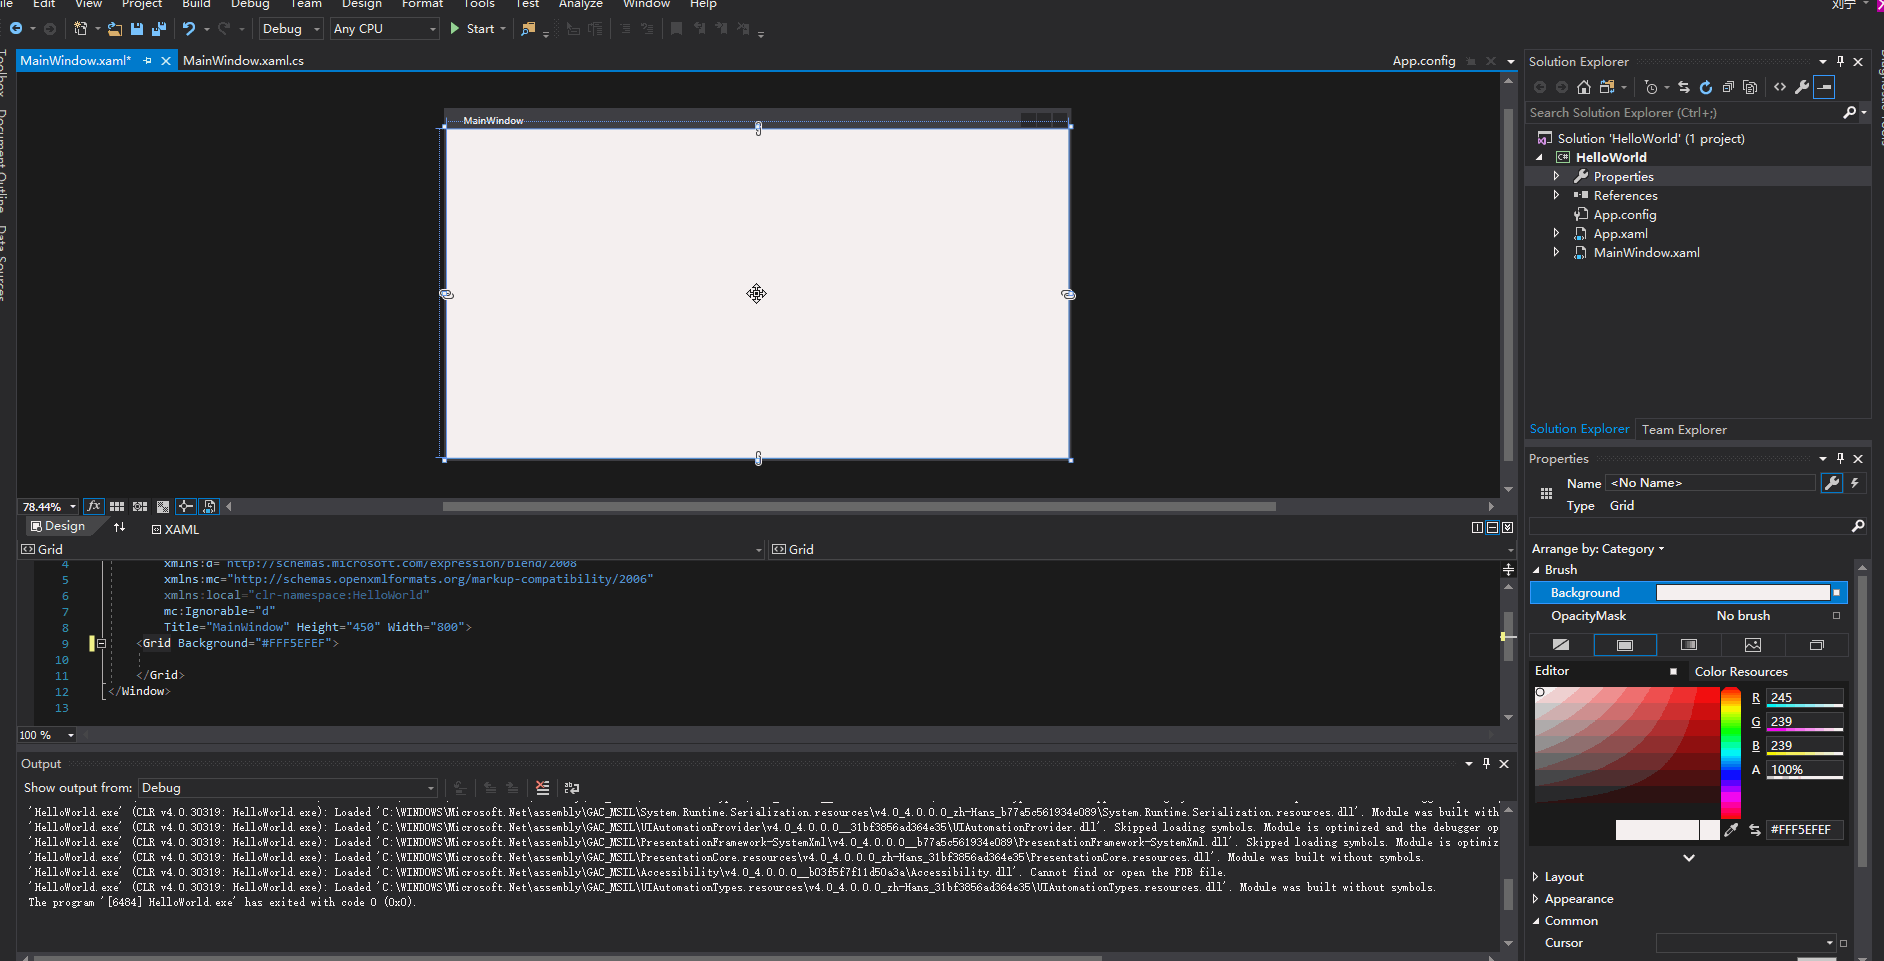Click the Home icon in Solution Explorer
1884x961 pixels.
click(x=1584, y=87)
